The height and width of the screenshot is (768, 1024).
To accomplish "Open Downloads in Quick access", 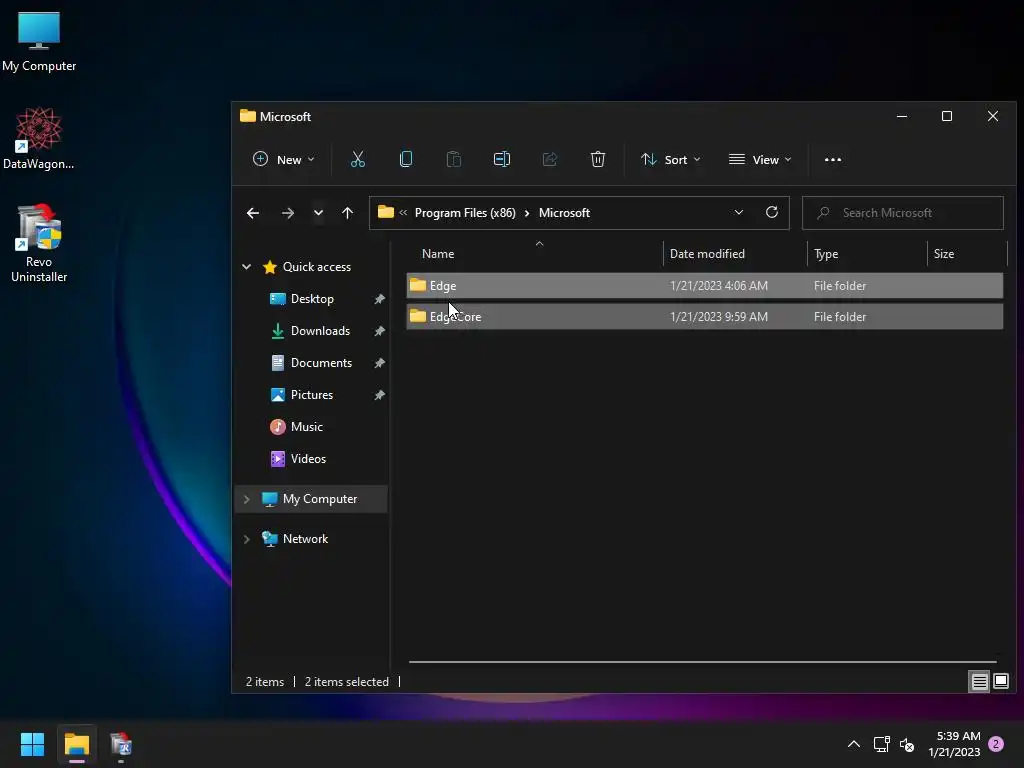I will 320,330.
